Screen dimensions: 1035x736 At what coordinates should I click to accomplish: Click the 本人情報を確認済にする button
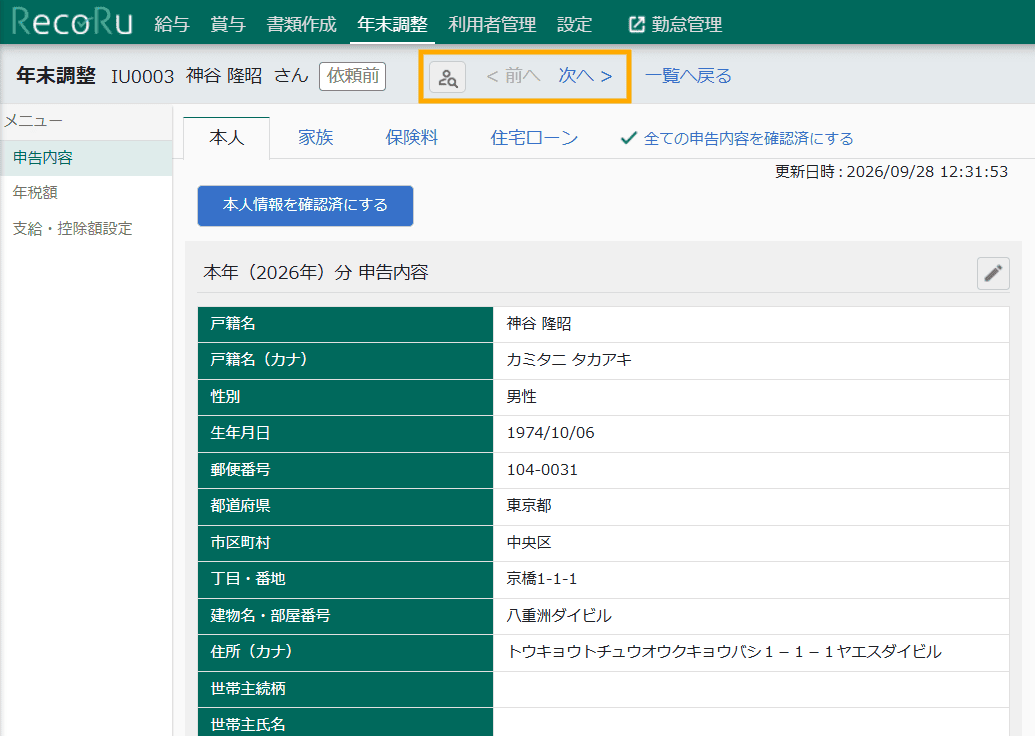point(305,205)
